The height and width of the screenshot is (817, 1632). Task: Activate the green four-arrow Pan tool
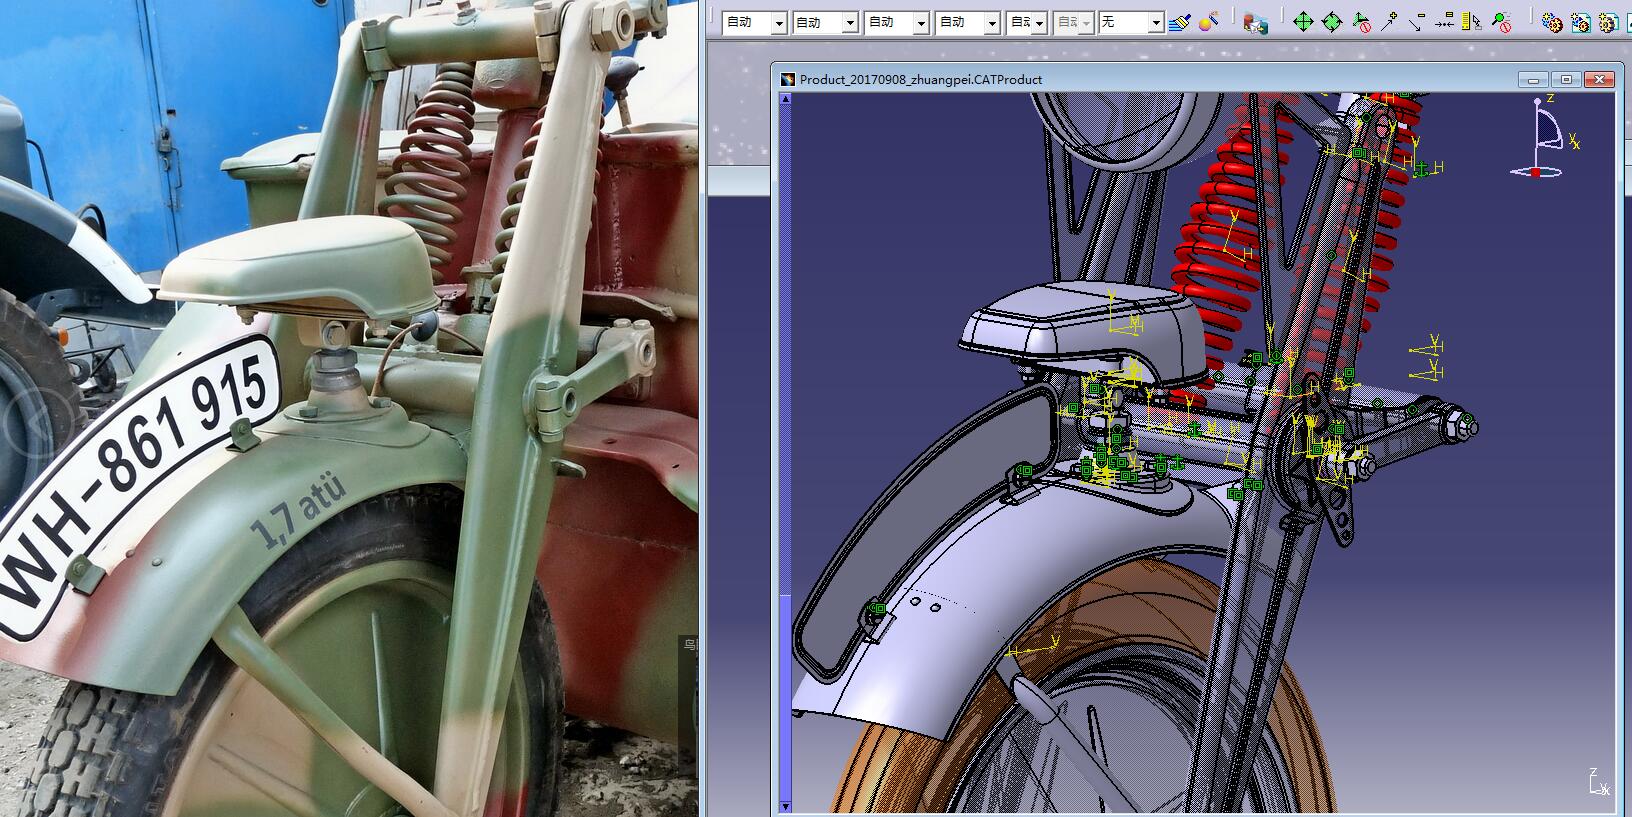tap(1302, 22)
